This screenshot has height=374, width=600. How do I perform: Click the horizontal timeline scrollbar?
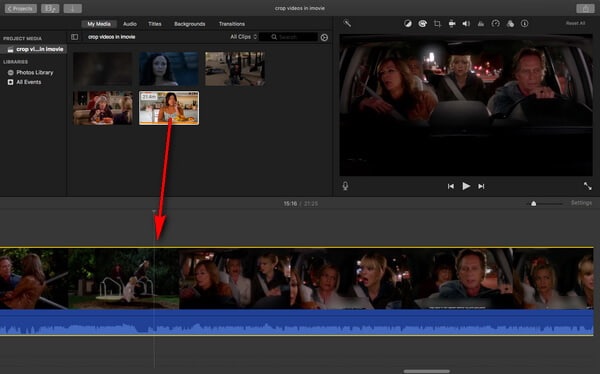pos(426,371)
